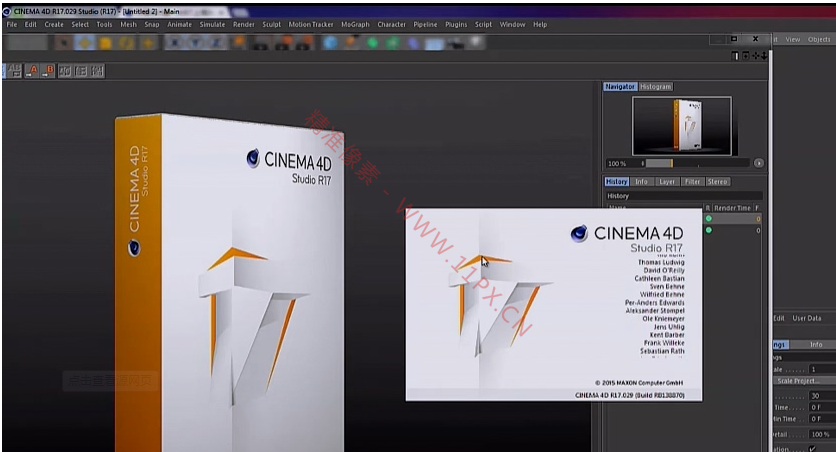Image resolution: width=836 pixels, height=452 pixels.
Task: Open the Sculpt menu
Action: coord(271,25)
